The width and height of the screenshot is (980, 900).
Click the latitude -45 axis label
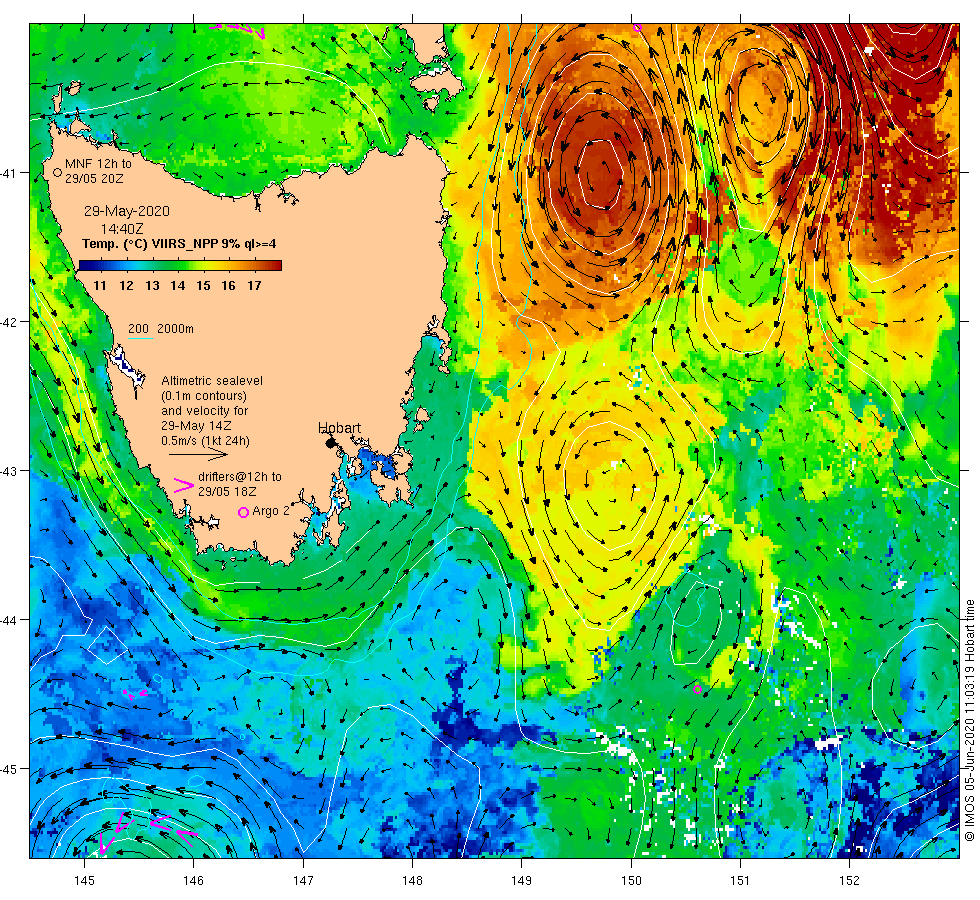pyautogui.click(x=8, y=769)
